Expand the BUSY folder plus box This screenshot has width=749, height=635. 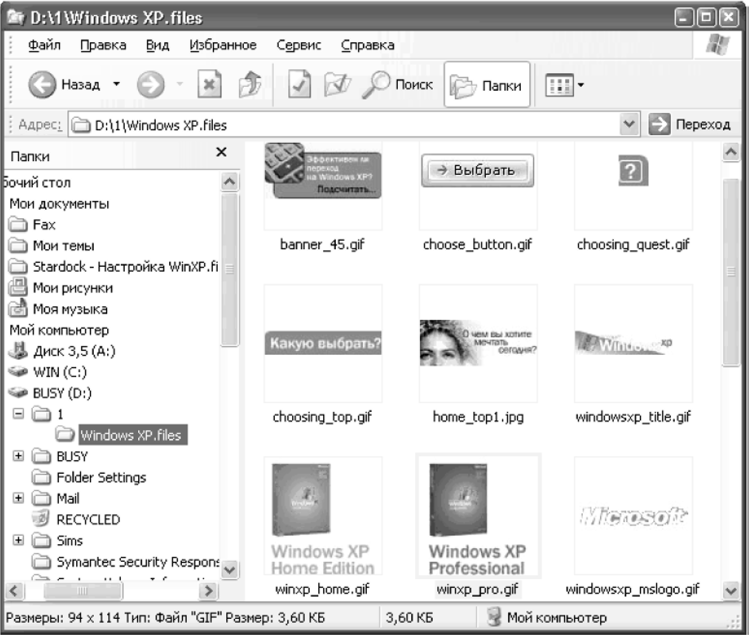tap(18, 456)
